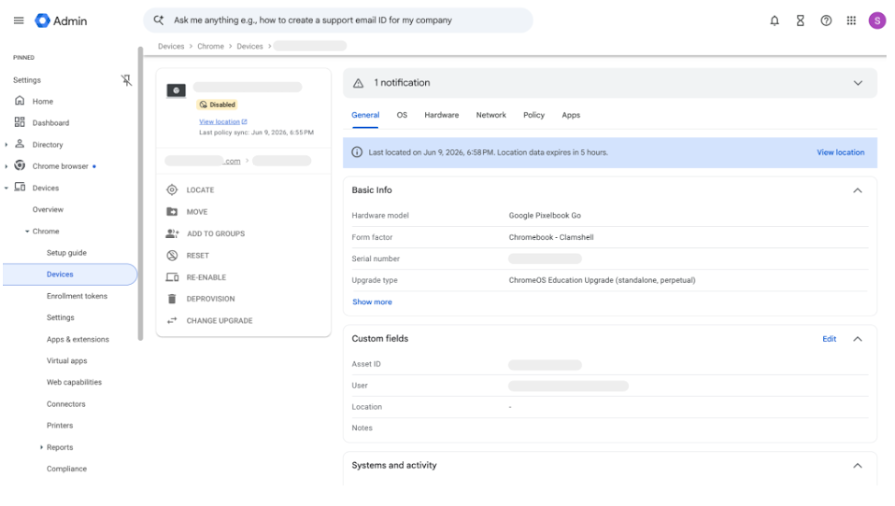Collapse the Devices tree item
Screen dimensions: 895x506
coord(6,188)
